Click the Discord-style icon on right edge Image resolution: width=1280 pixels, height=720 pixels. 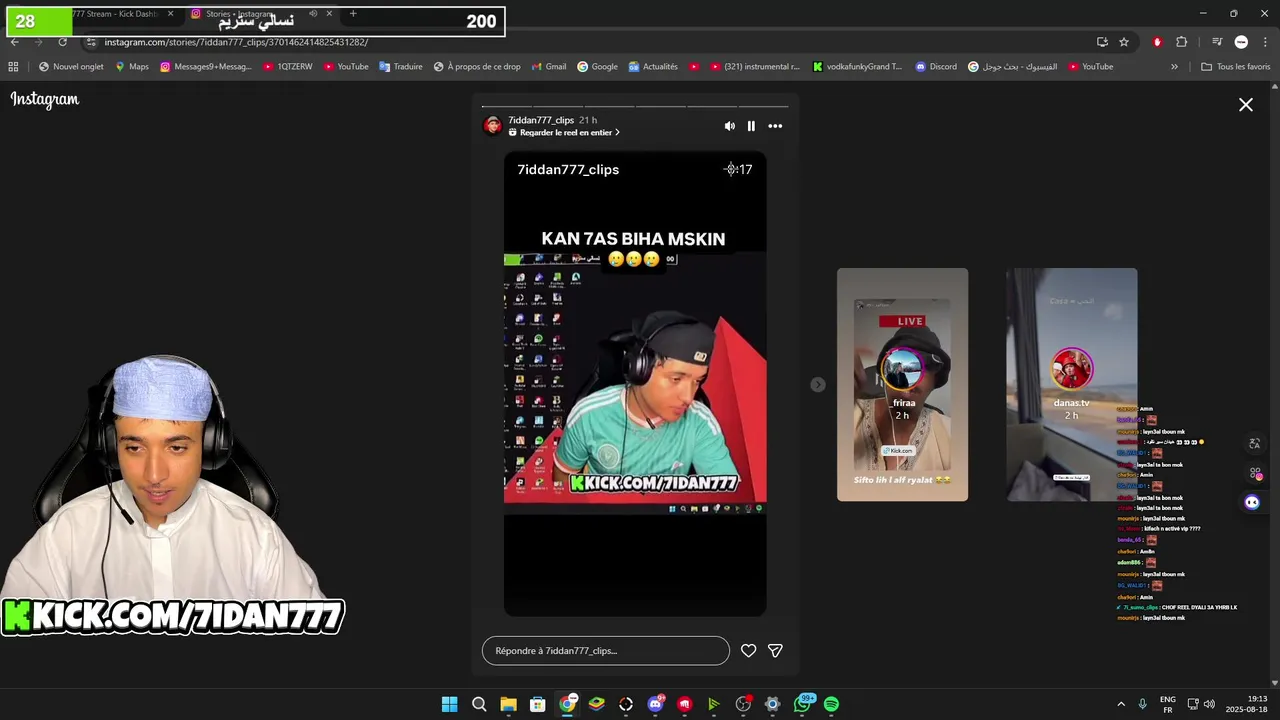pos(1252,502)
